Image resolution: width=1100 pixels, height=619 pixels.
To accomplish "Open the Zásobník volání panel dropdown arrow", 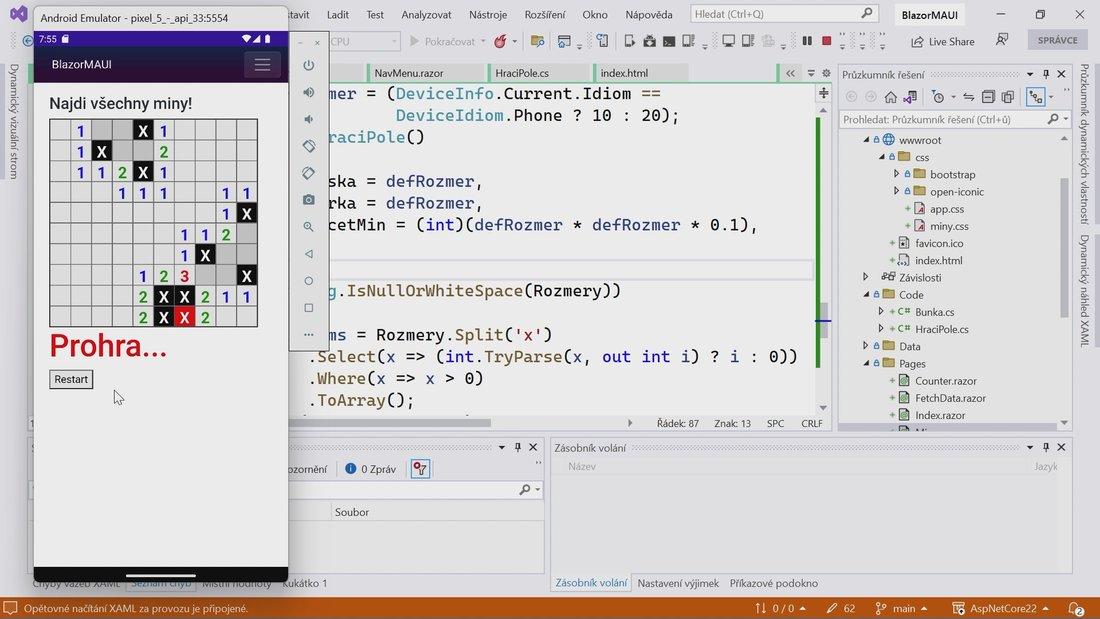I will tap(1030, 447).
